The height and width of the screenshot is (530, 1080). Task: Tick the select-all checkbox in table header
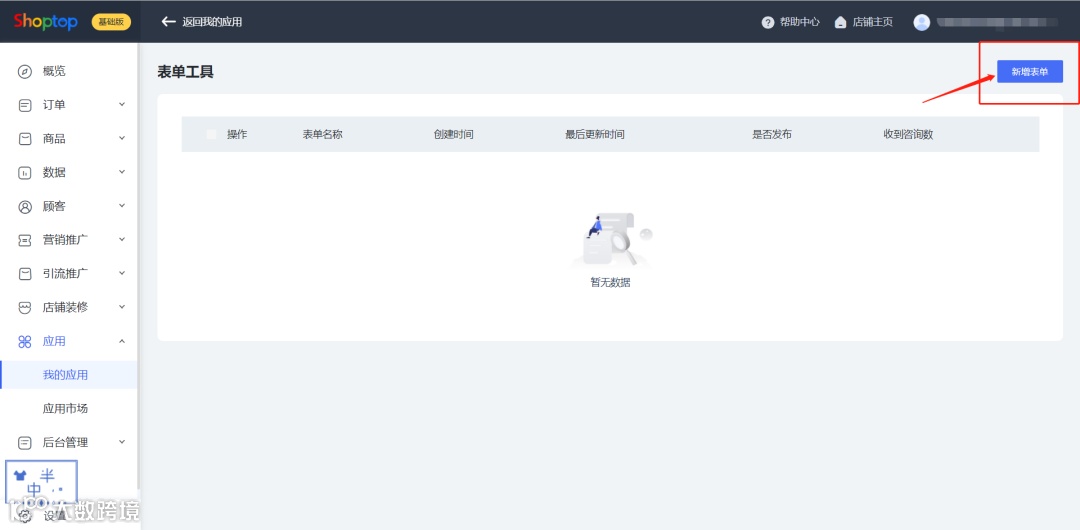[x=211, y=134]
